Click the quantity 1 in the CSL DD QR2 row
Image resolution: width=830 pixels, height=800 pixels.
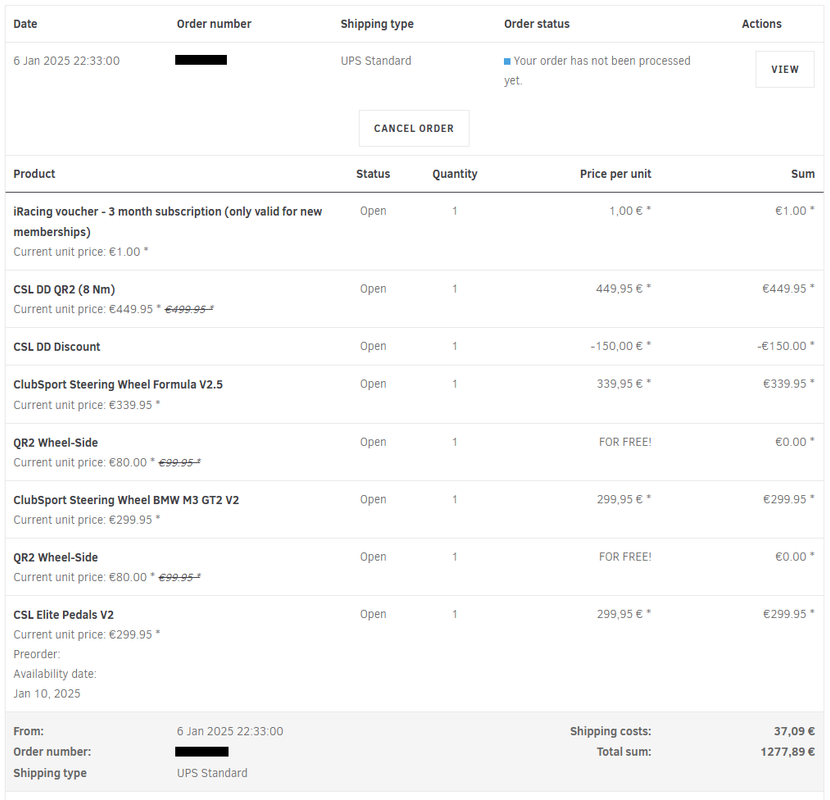click(x=455, y=289)
